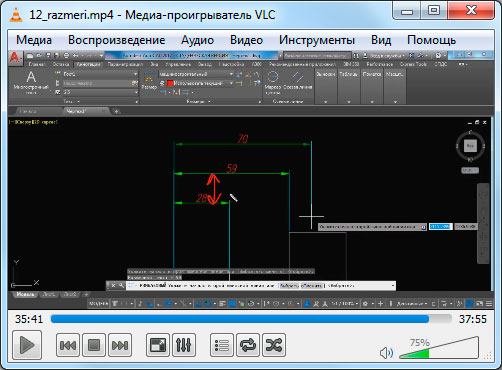Open the Воспроизведение menu

pyautogui.click(x=116, y=40)
